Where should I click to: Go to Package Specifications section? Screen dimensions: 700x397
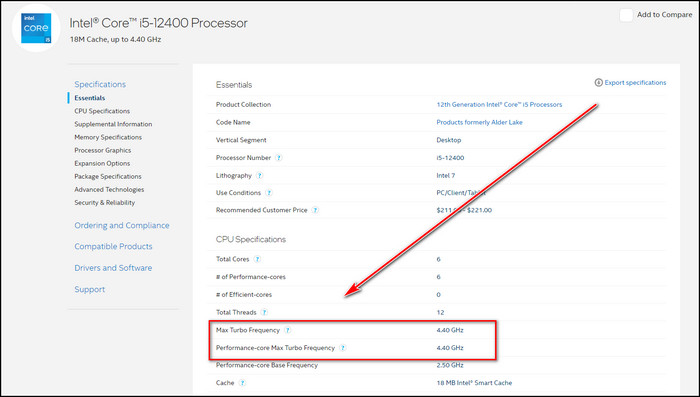coord(108,176)
